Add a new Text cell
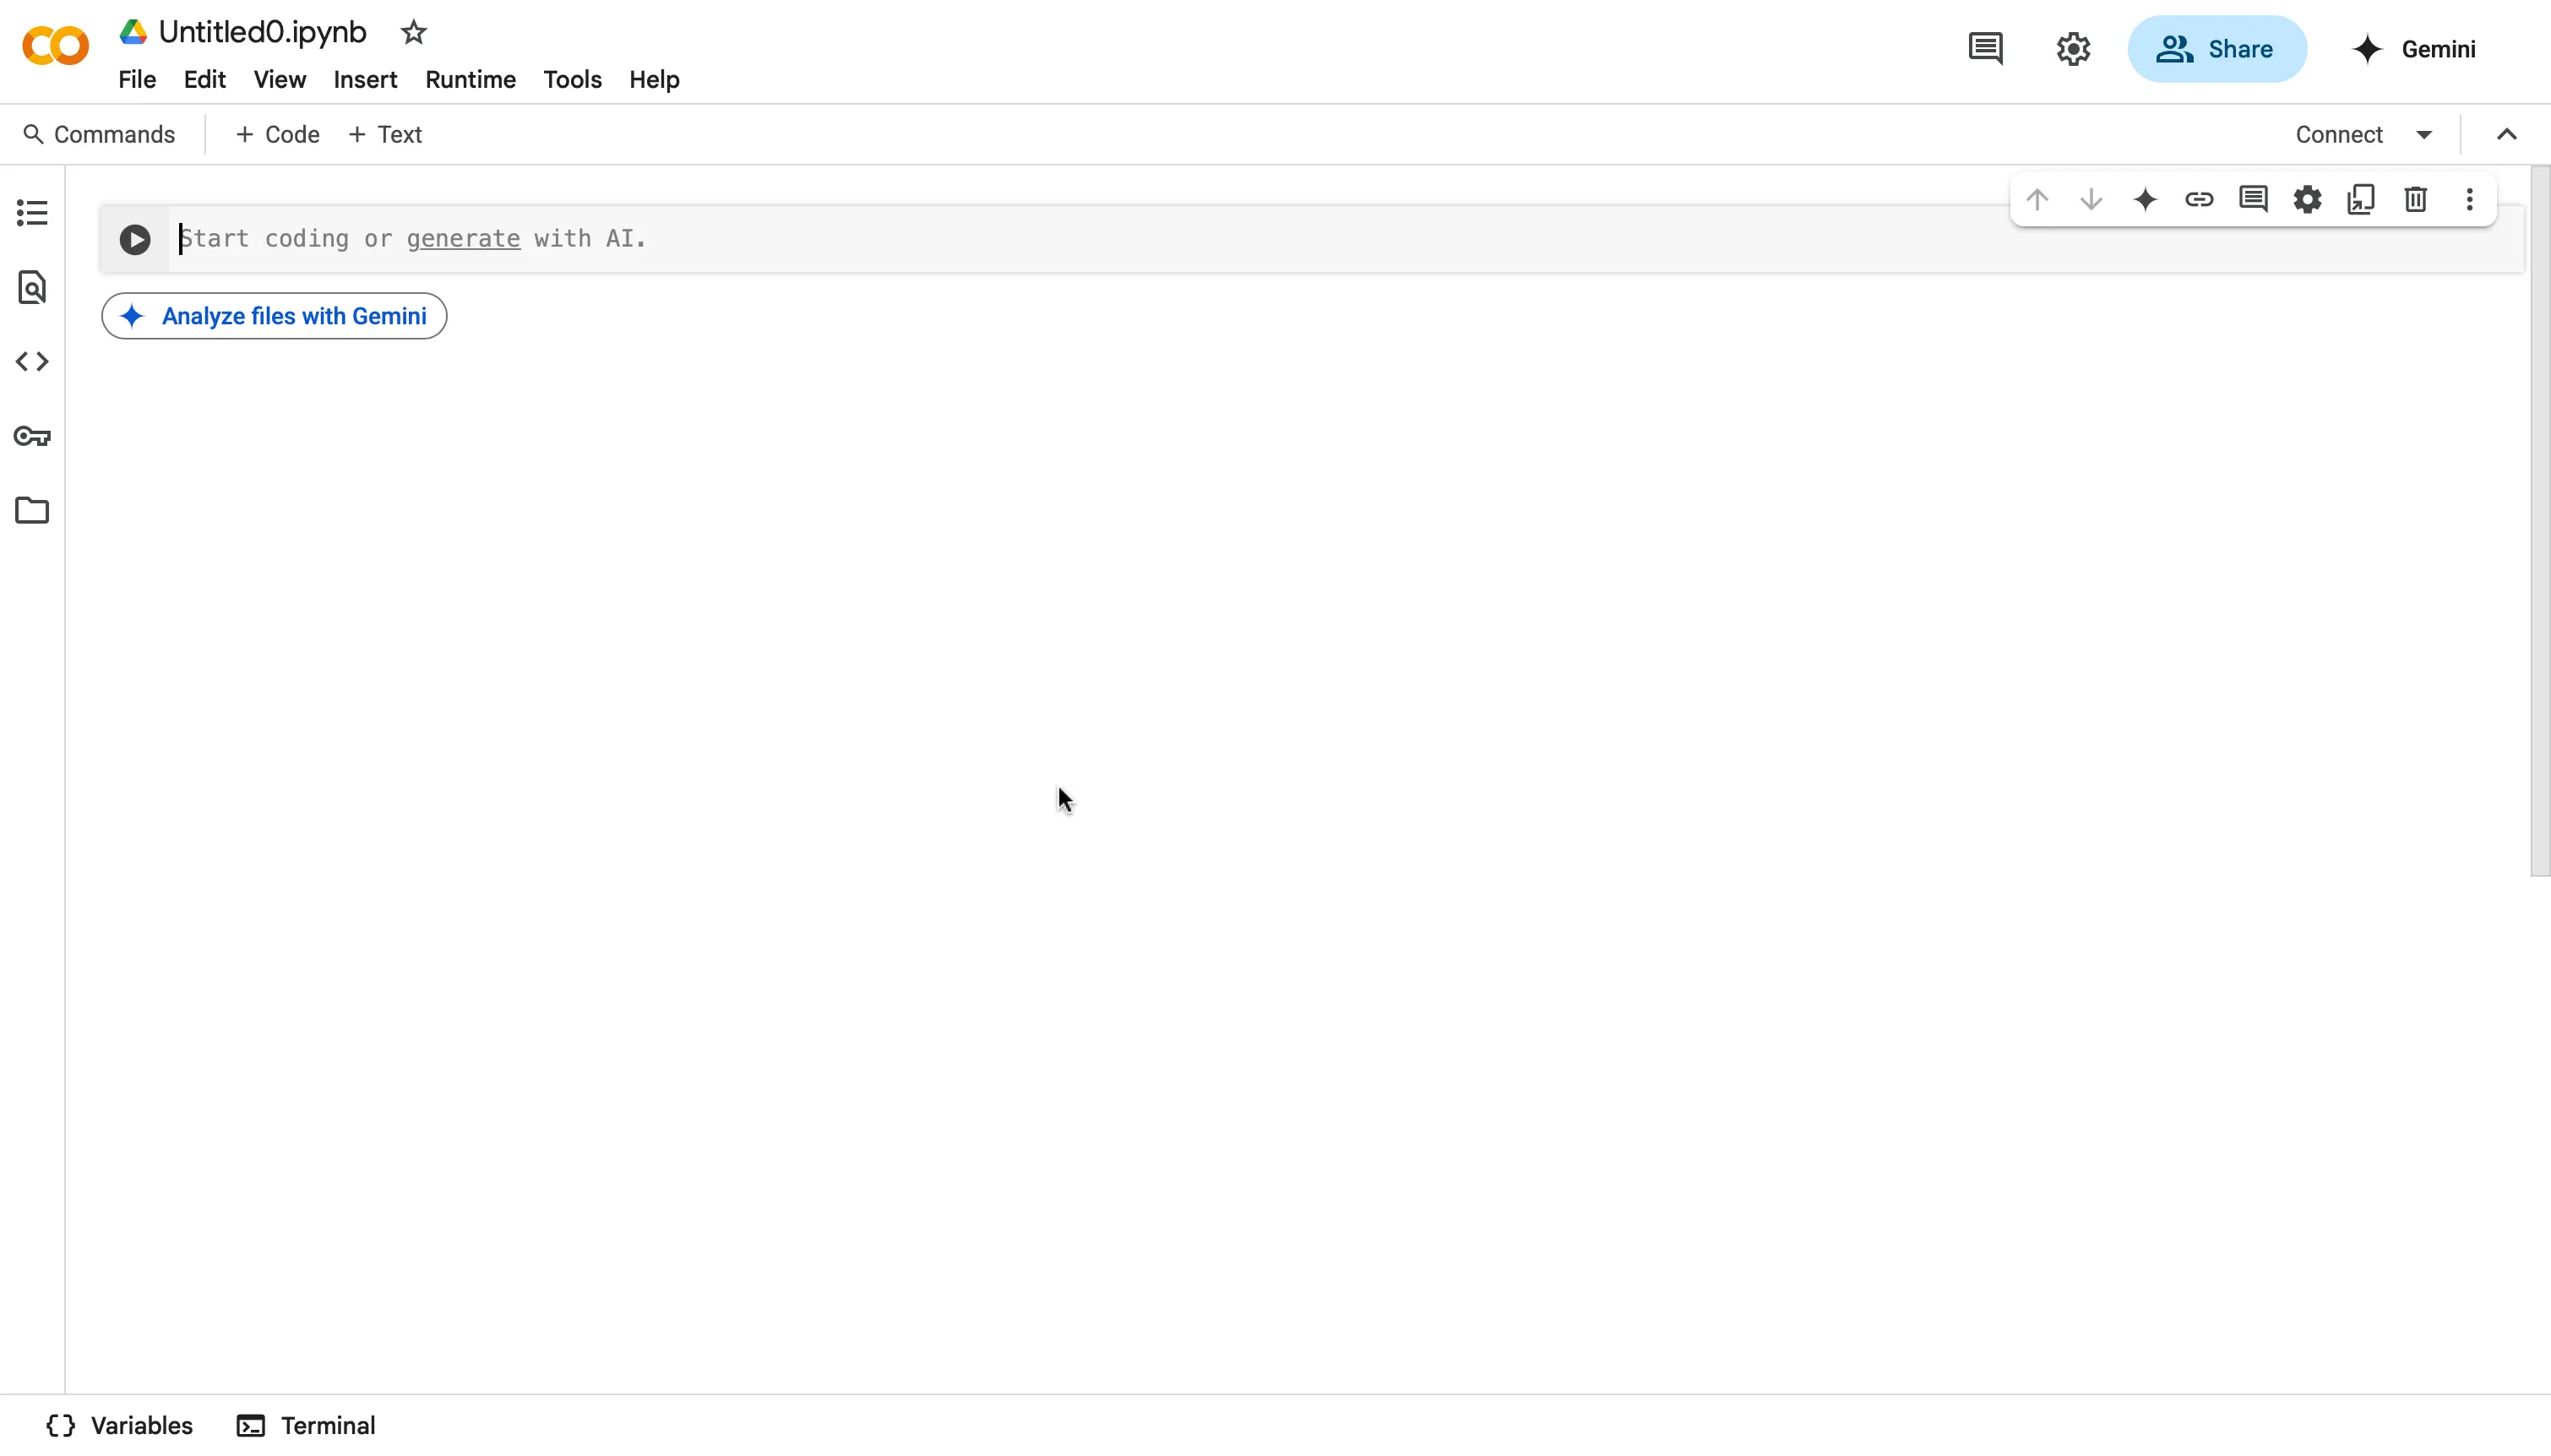 click(x=385, y=134)
